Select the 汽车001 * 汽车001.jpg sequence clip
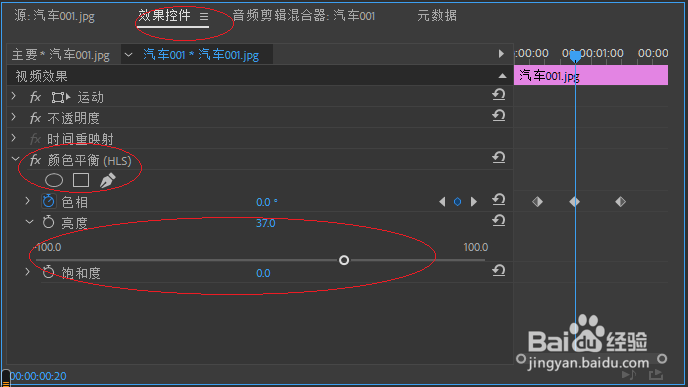Viewport: 688px width, 387px height. coord(201,55)
